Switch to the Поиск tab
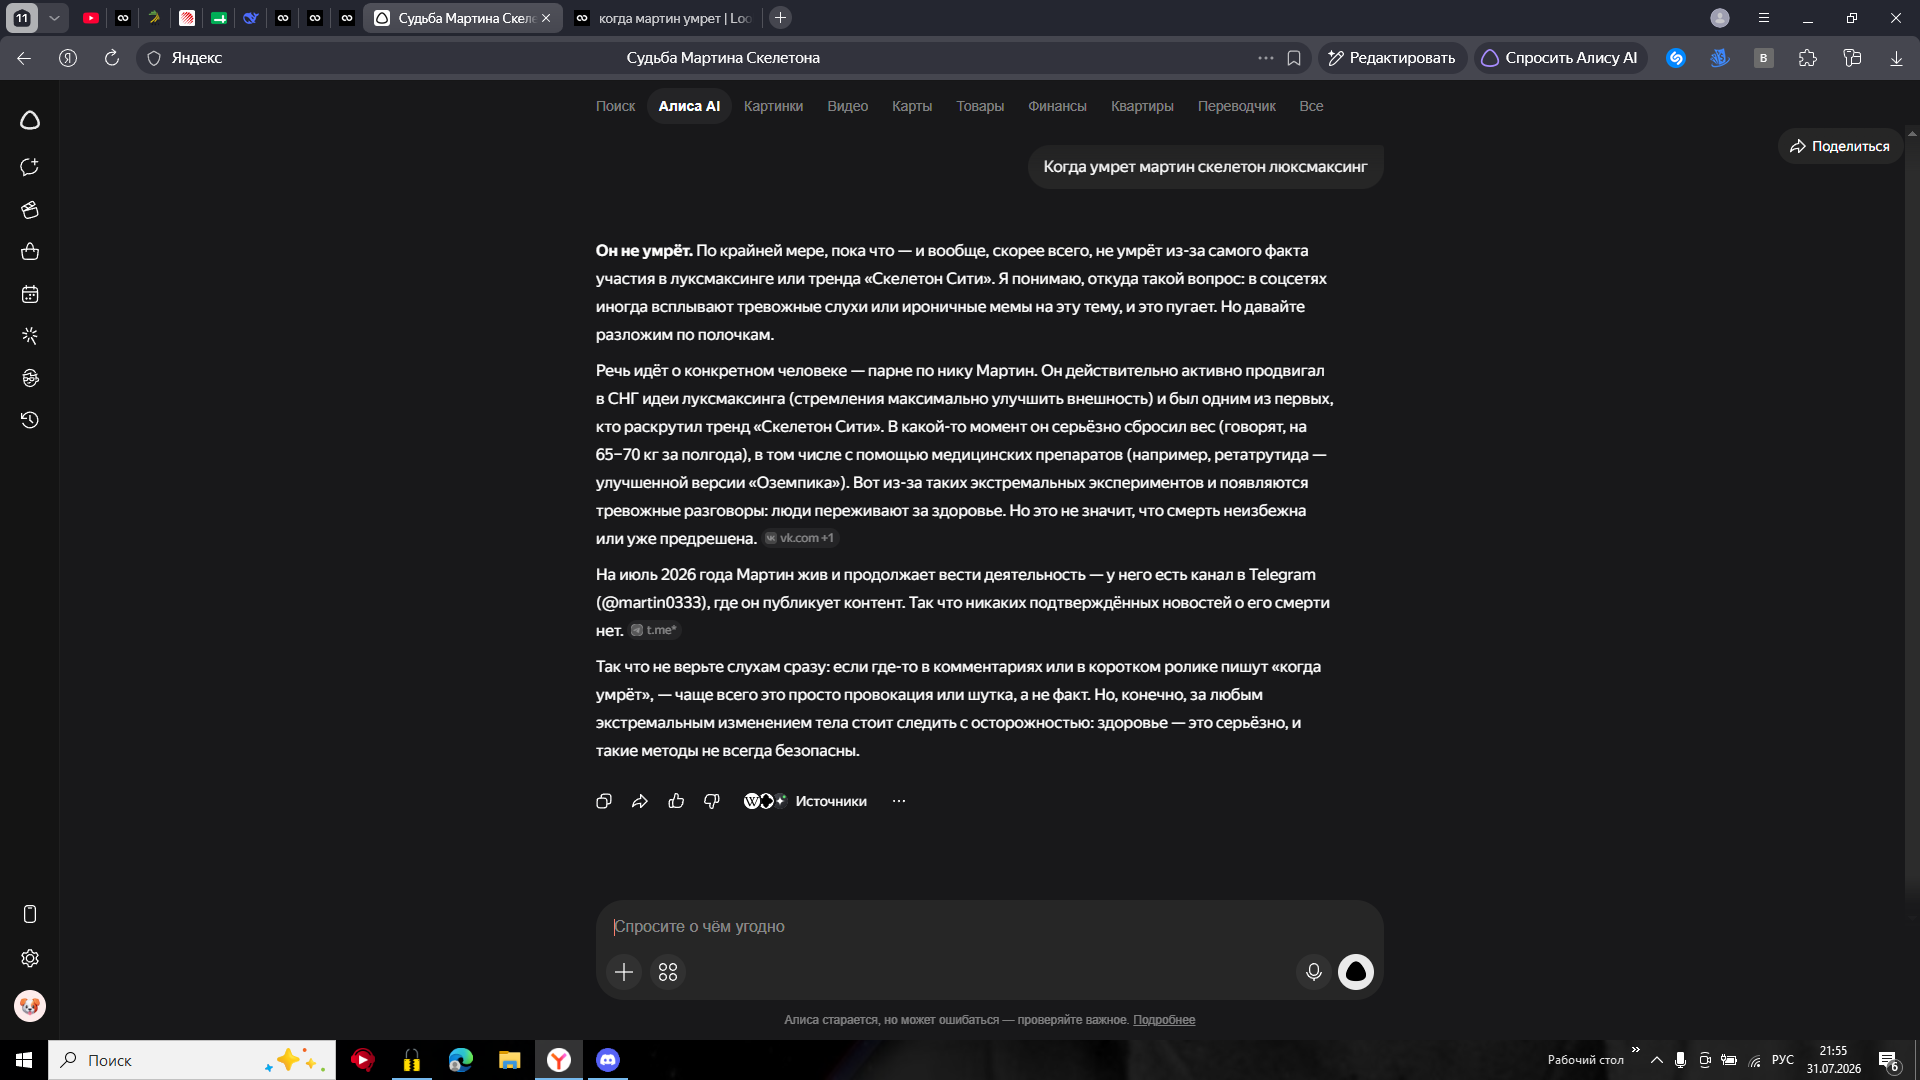1920x1080 pixels. pyautogui.click(x=615, y=106)
